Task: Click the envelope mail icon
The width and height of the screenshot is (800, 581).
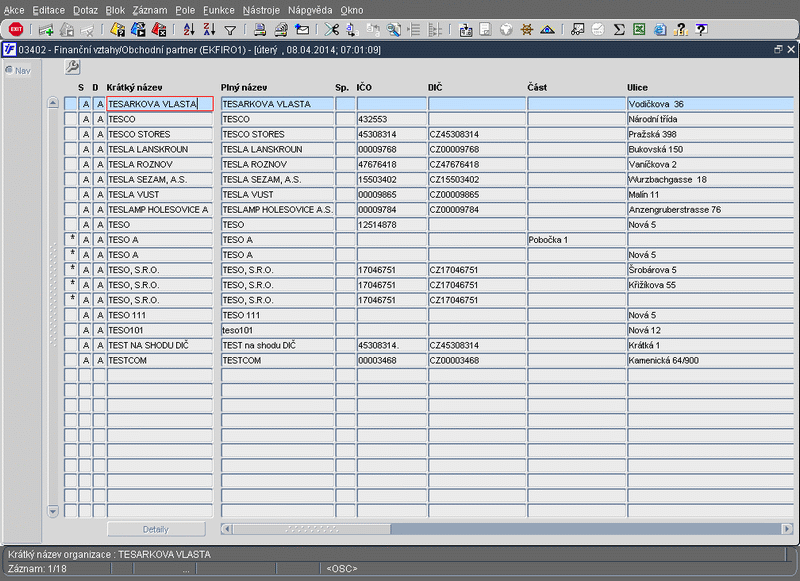Action: [302, 30]
